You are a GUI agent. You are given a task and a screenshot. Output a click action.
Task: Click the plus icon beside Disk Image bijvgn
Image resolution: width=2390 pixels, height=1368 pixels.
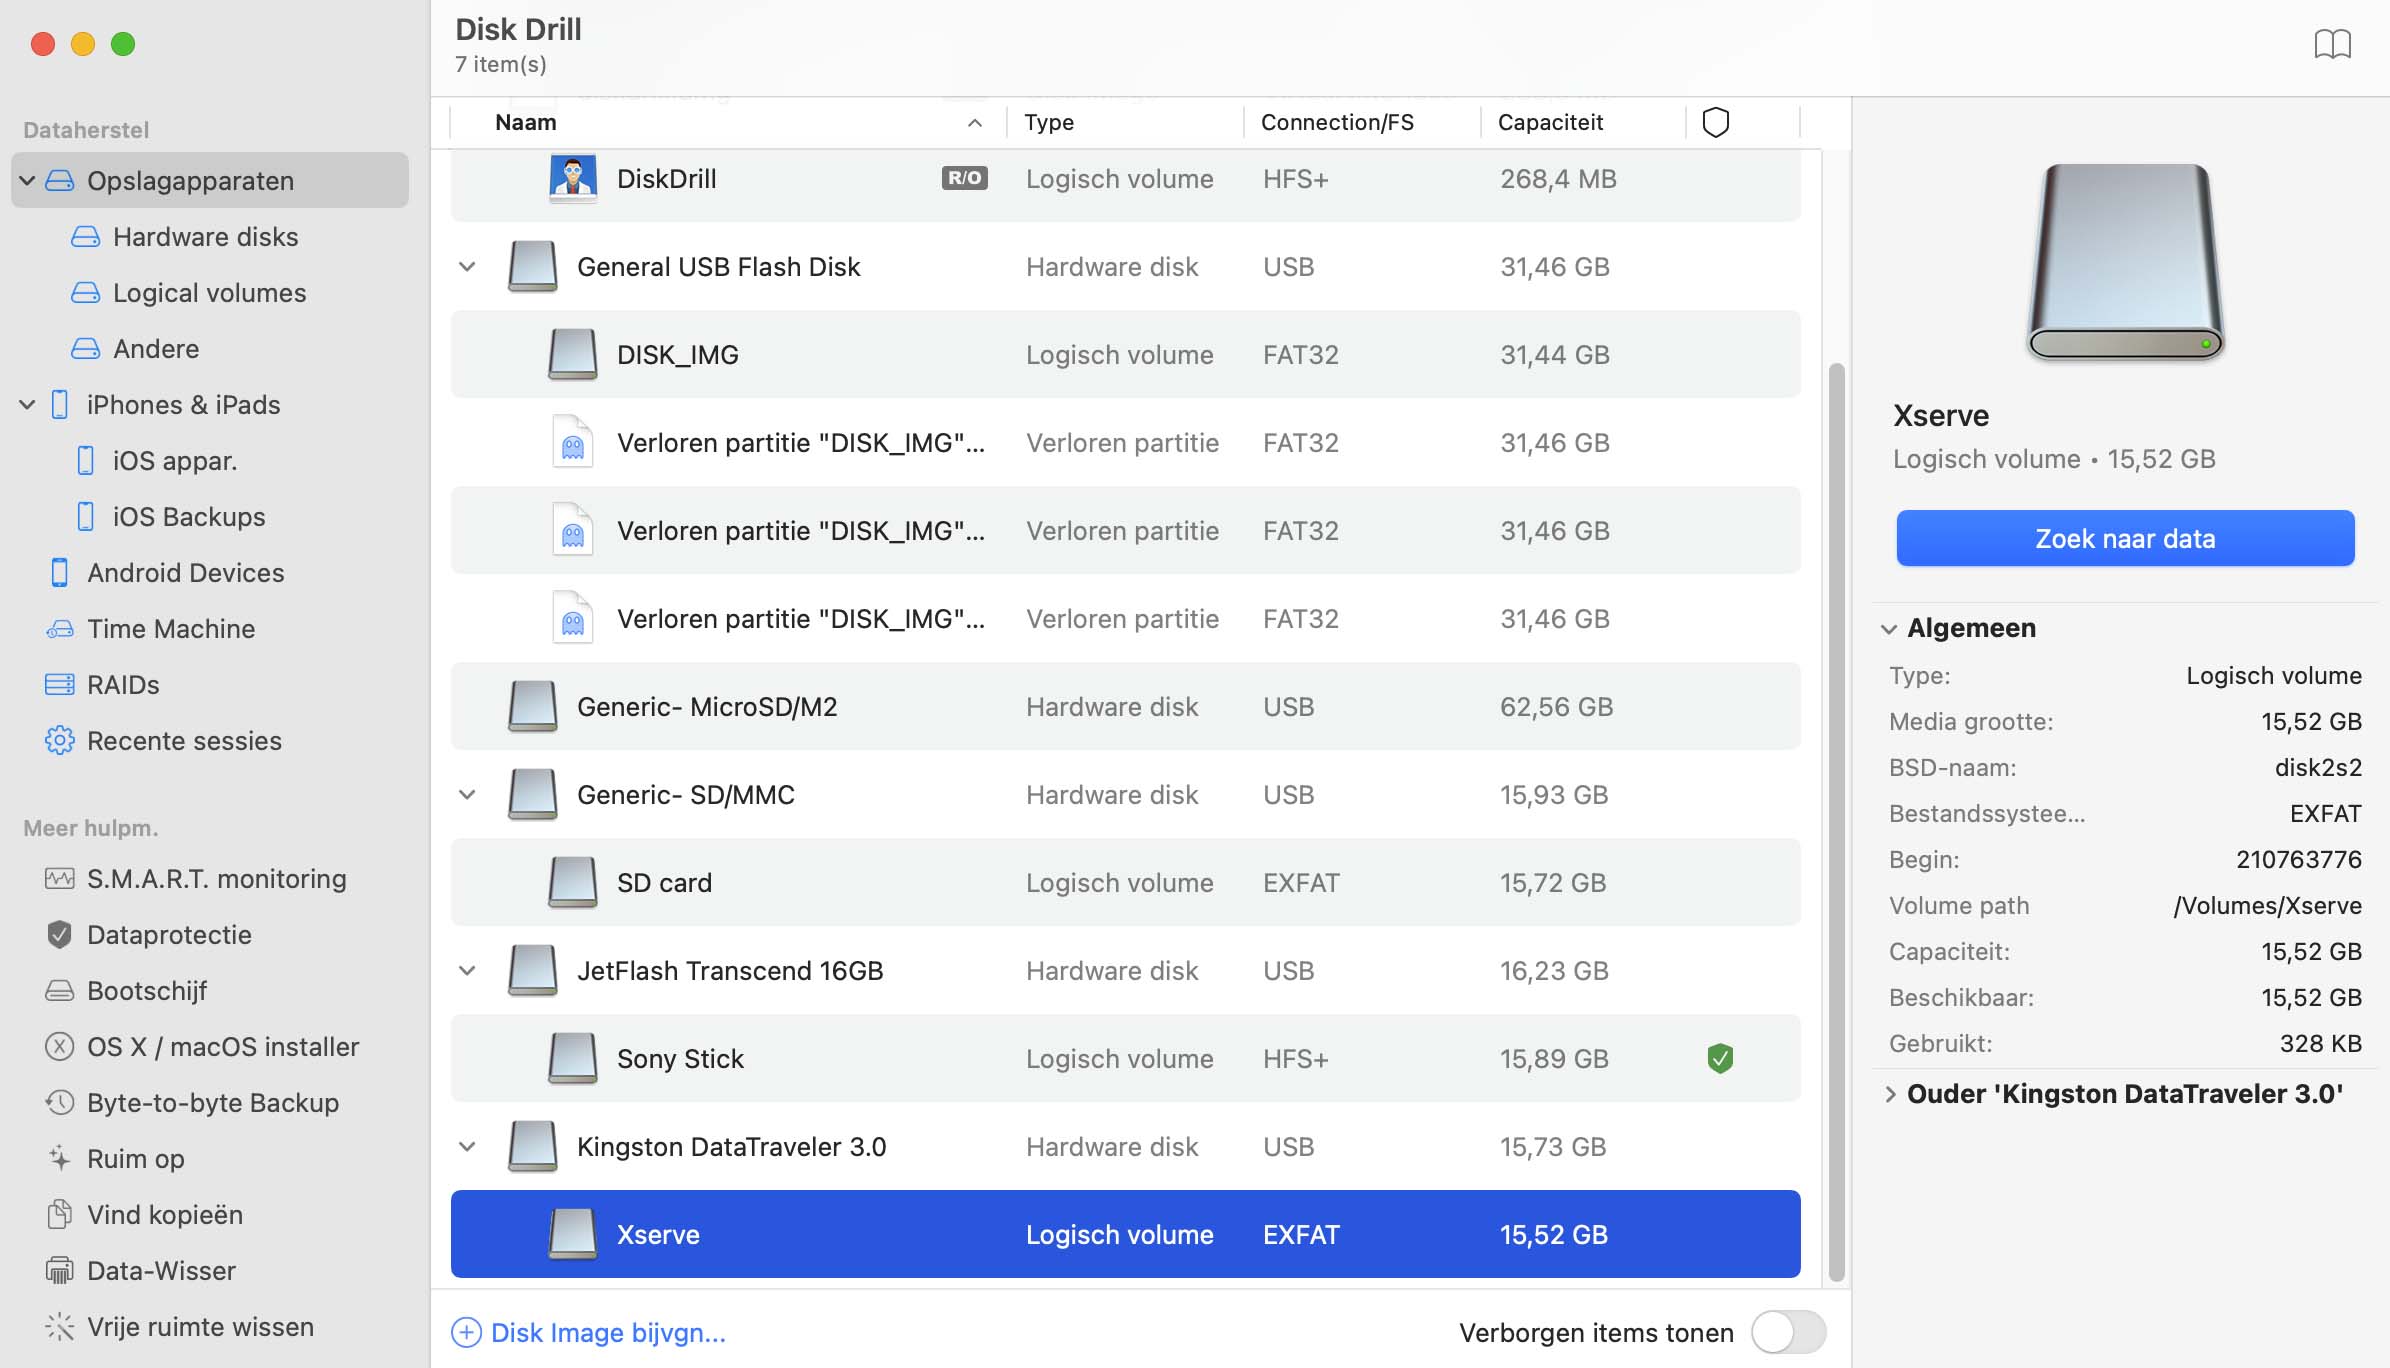(x=466, y=1333)
